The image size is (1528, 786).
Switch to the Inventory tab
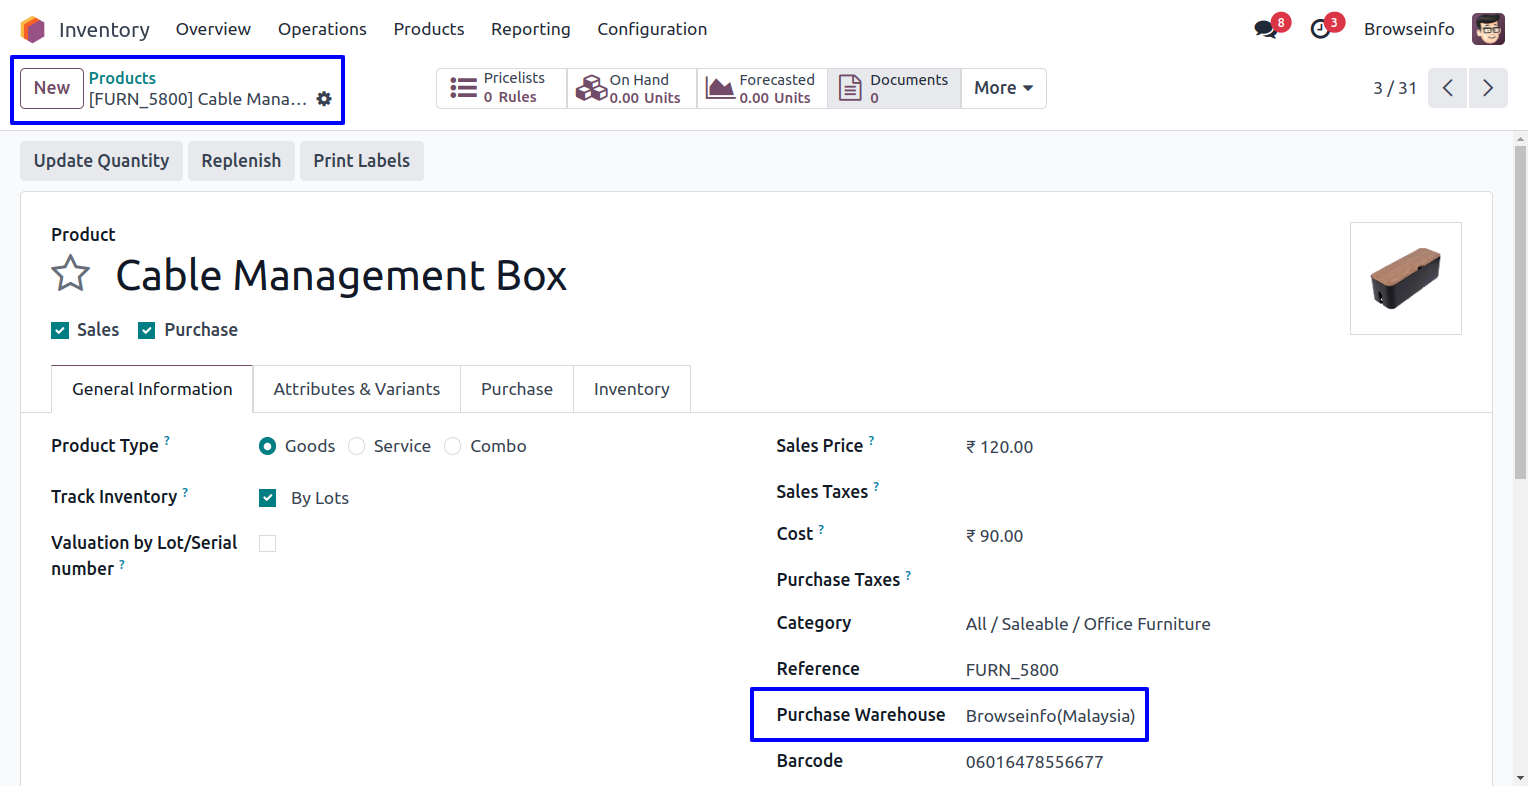(631, 389)
